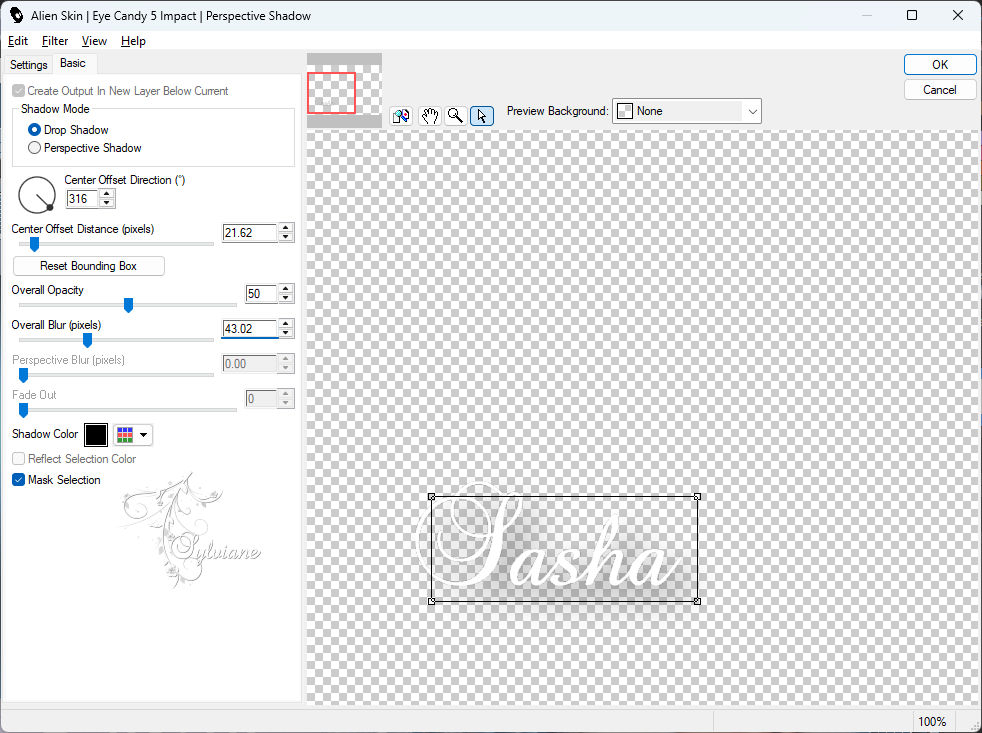This screenshot has width=982, height=733.
Task: Decrease Center Offset Distance with down arrow
Action: coord(286,237)
